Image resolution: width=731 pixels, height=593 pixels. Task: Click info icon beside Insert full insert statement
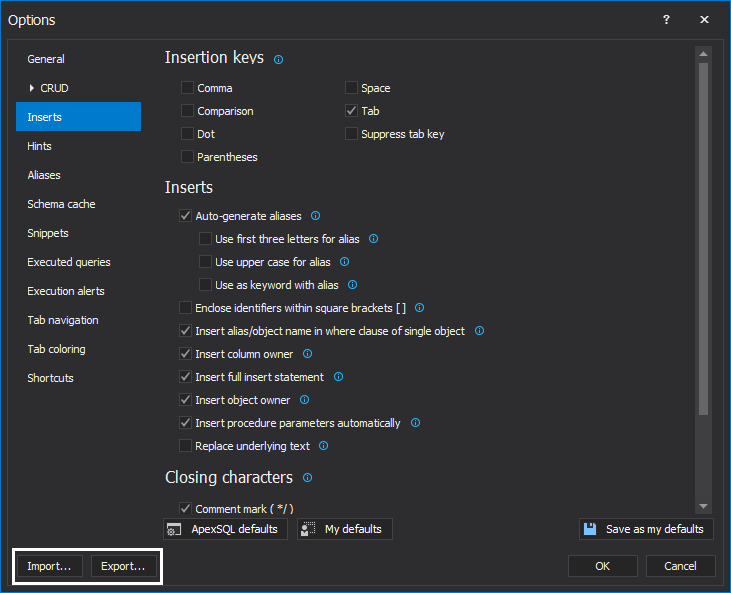click(x=338, y=377)
